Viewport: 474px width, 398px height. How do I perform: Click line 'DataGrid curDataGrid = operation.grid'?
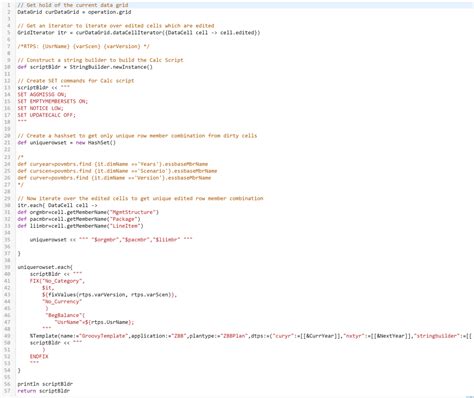(74, 12)
